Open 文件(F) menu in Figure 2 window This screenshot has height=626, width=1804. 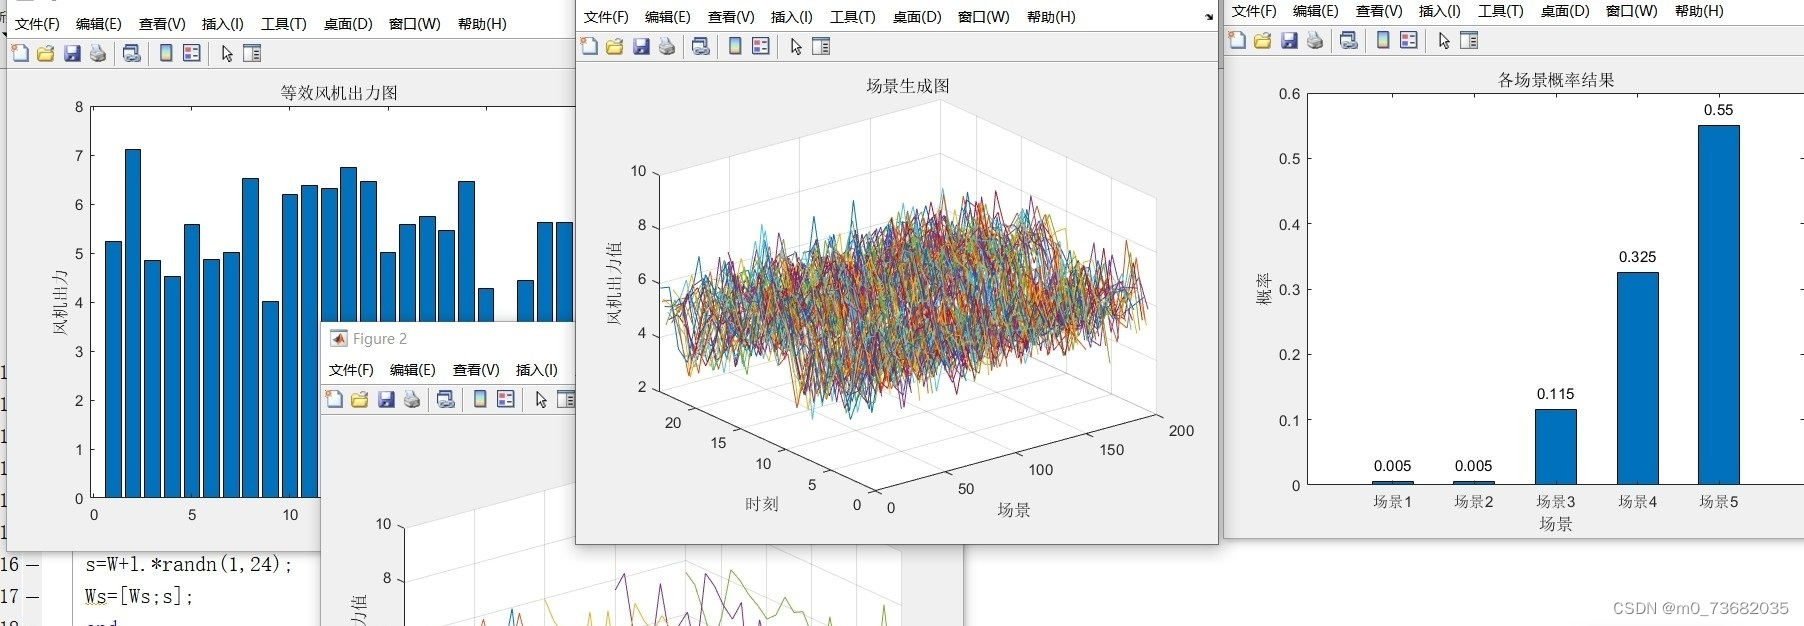(351, 370)
